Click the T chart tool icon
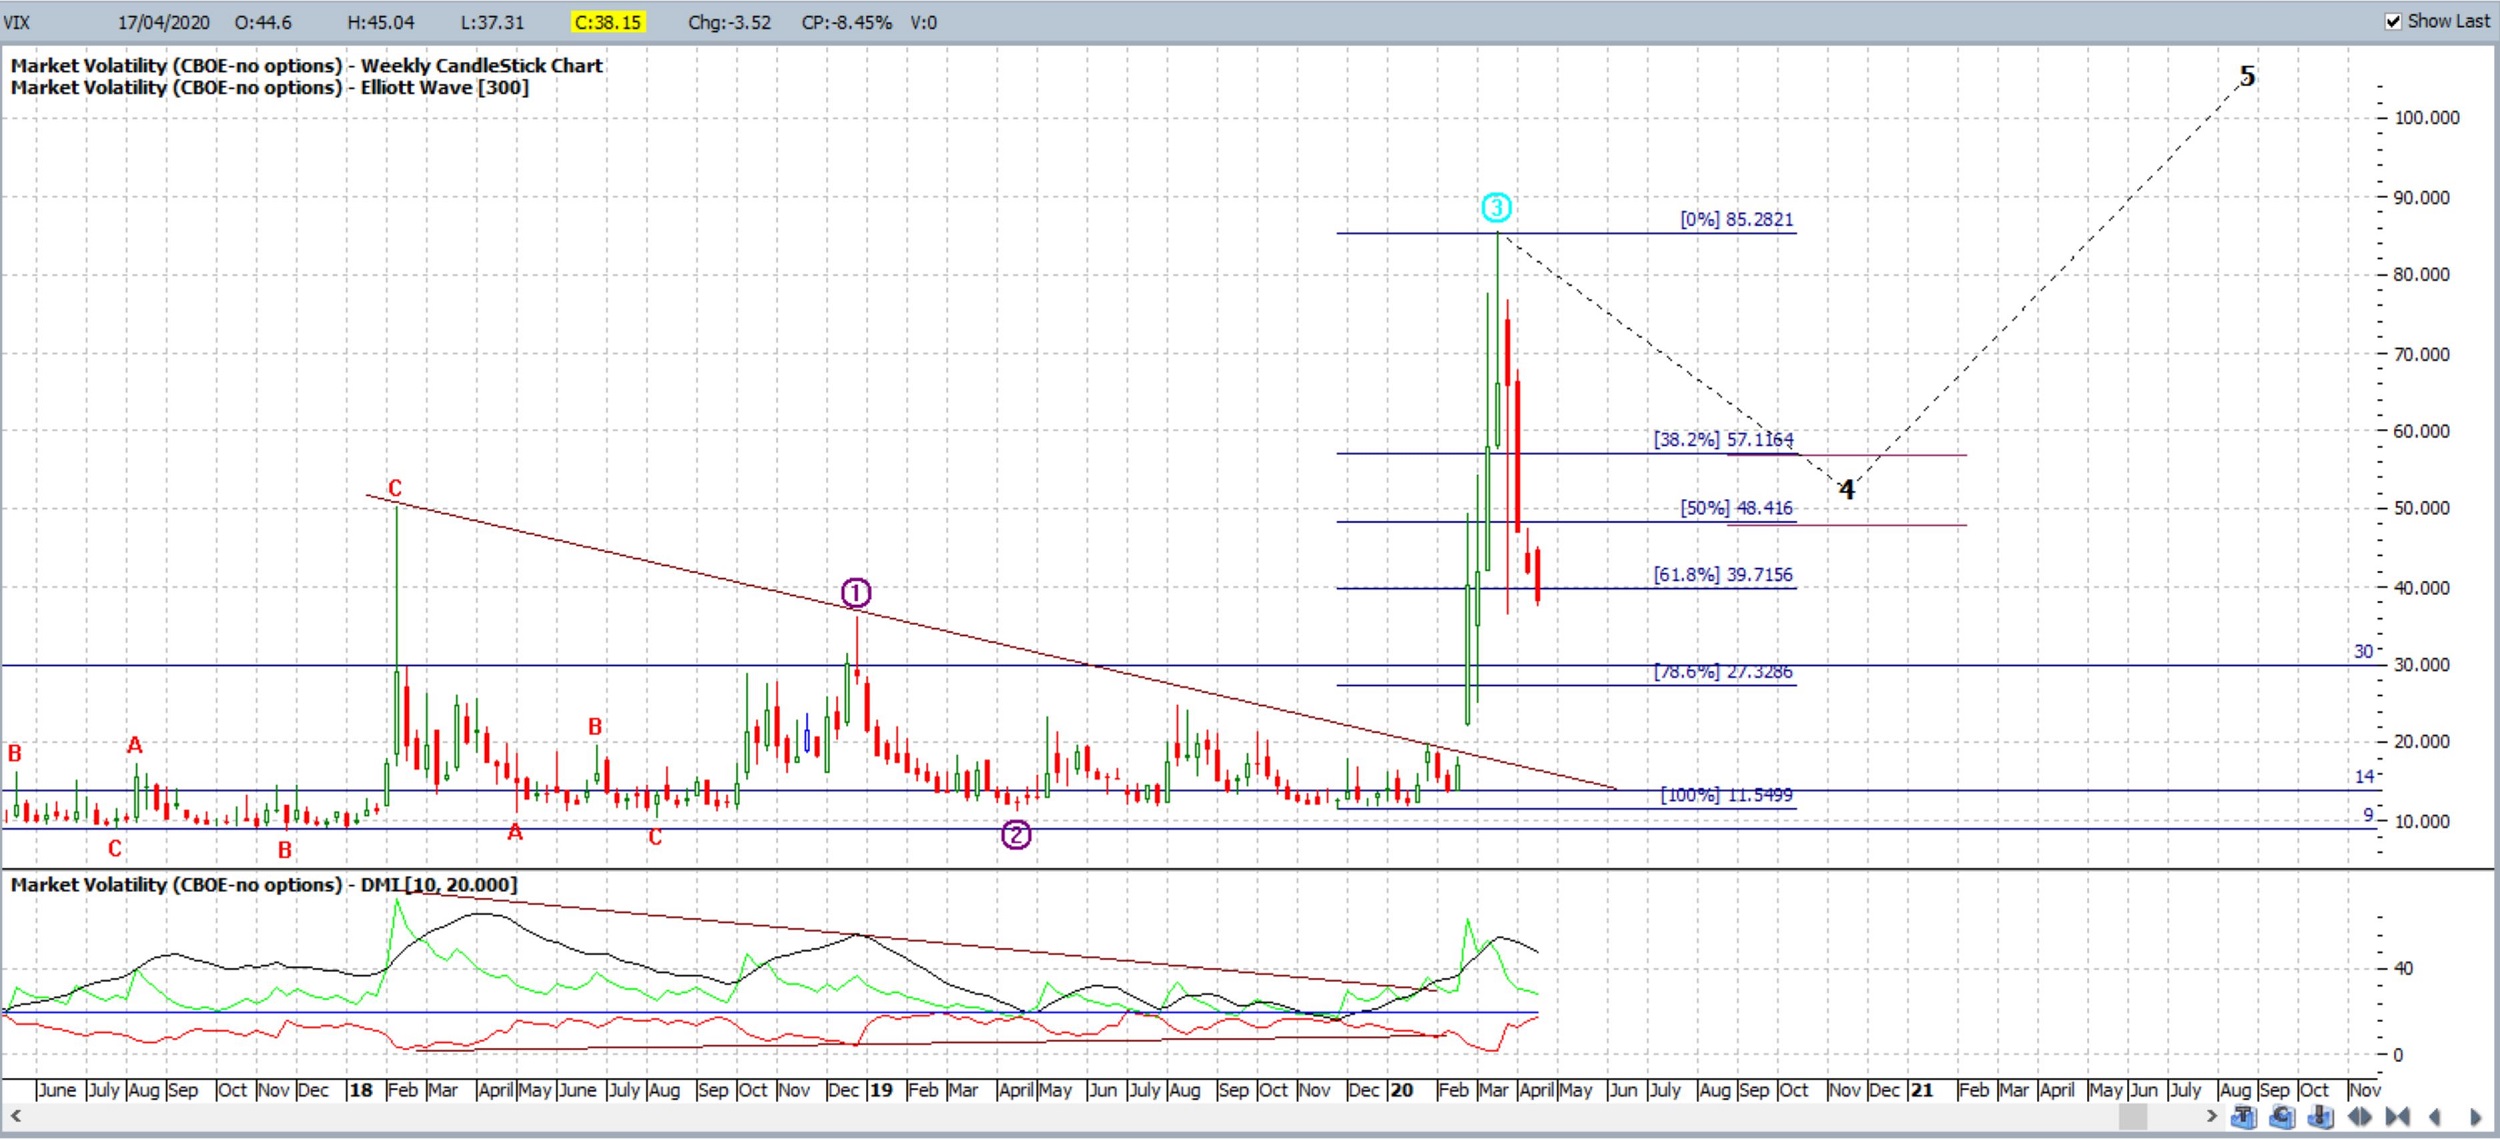Screen dimensions: 2500x1140 pyautogui.click(x=2243, y=1116)
